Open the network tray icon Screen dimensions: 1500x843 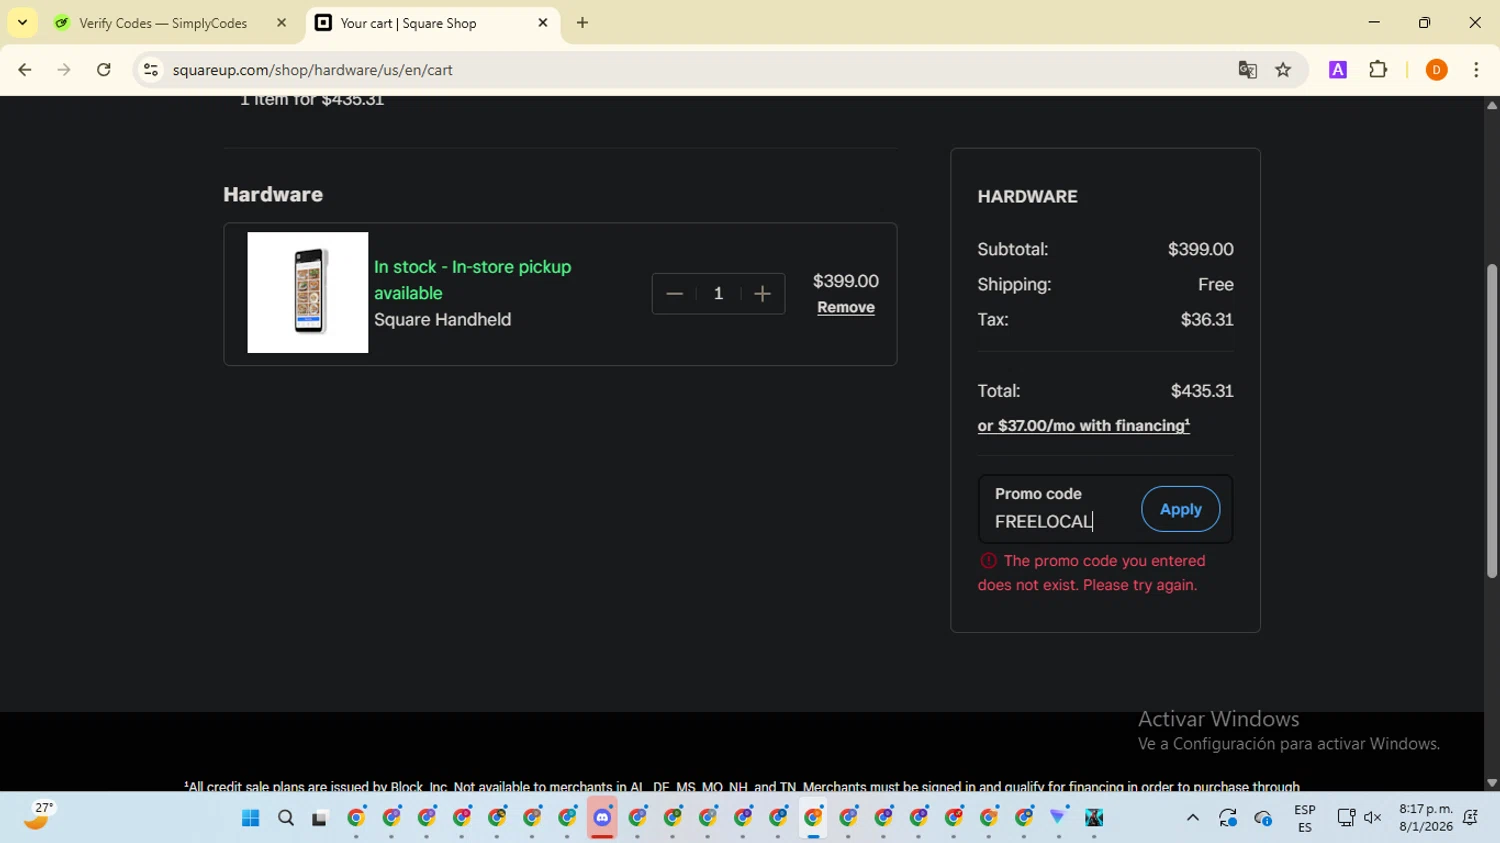click(1346, 818)
